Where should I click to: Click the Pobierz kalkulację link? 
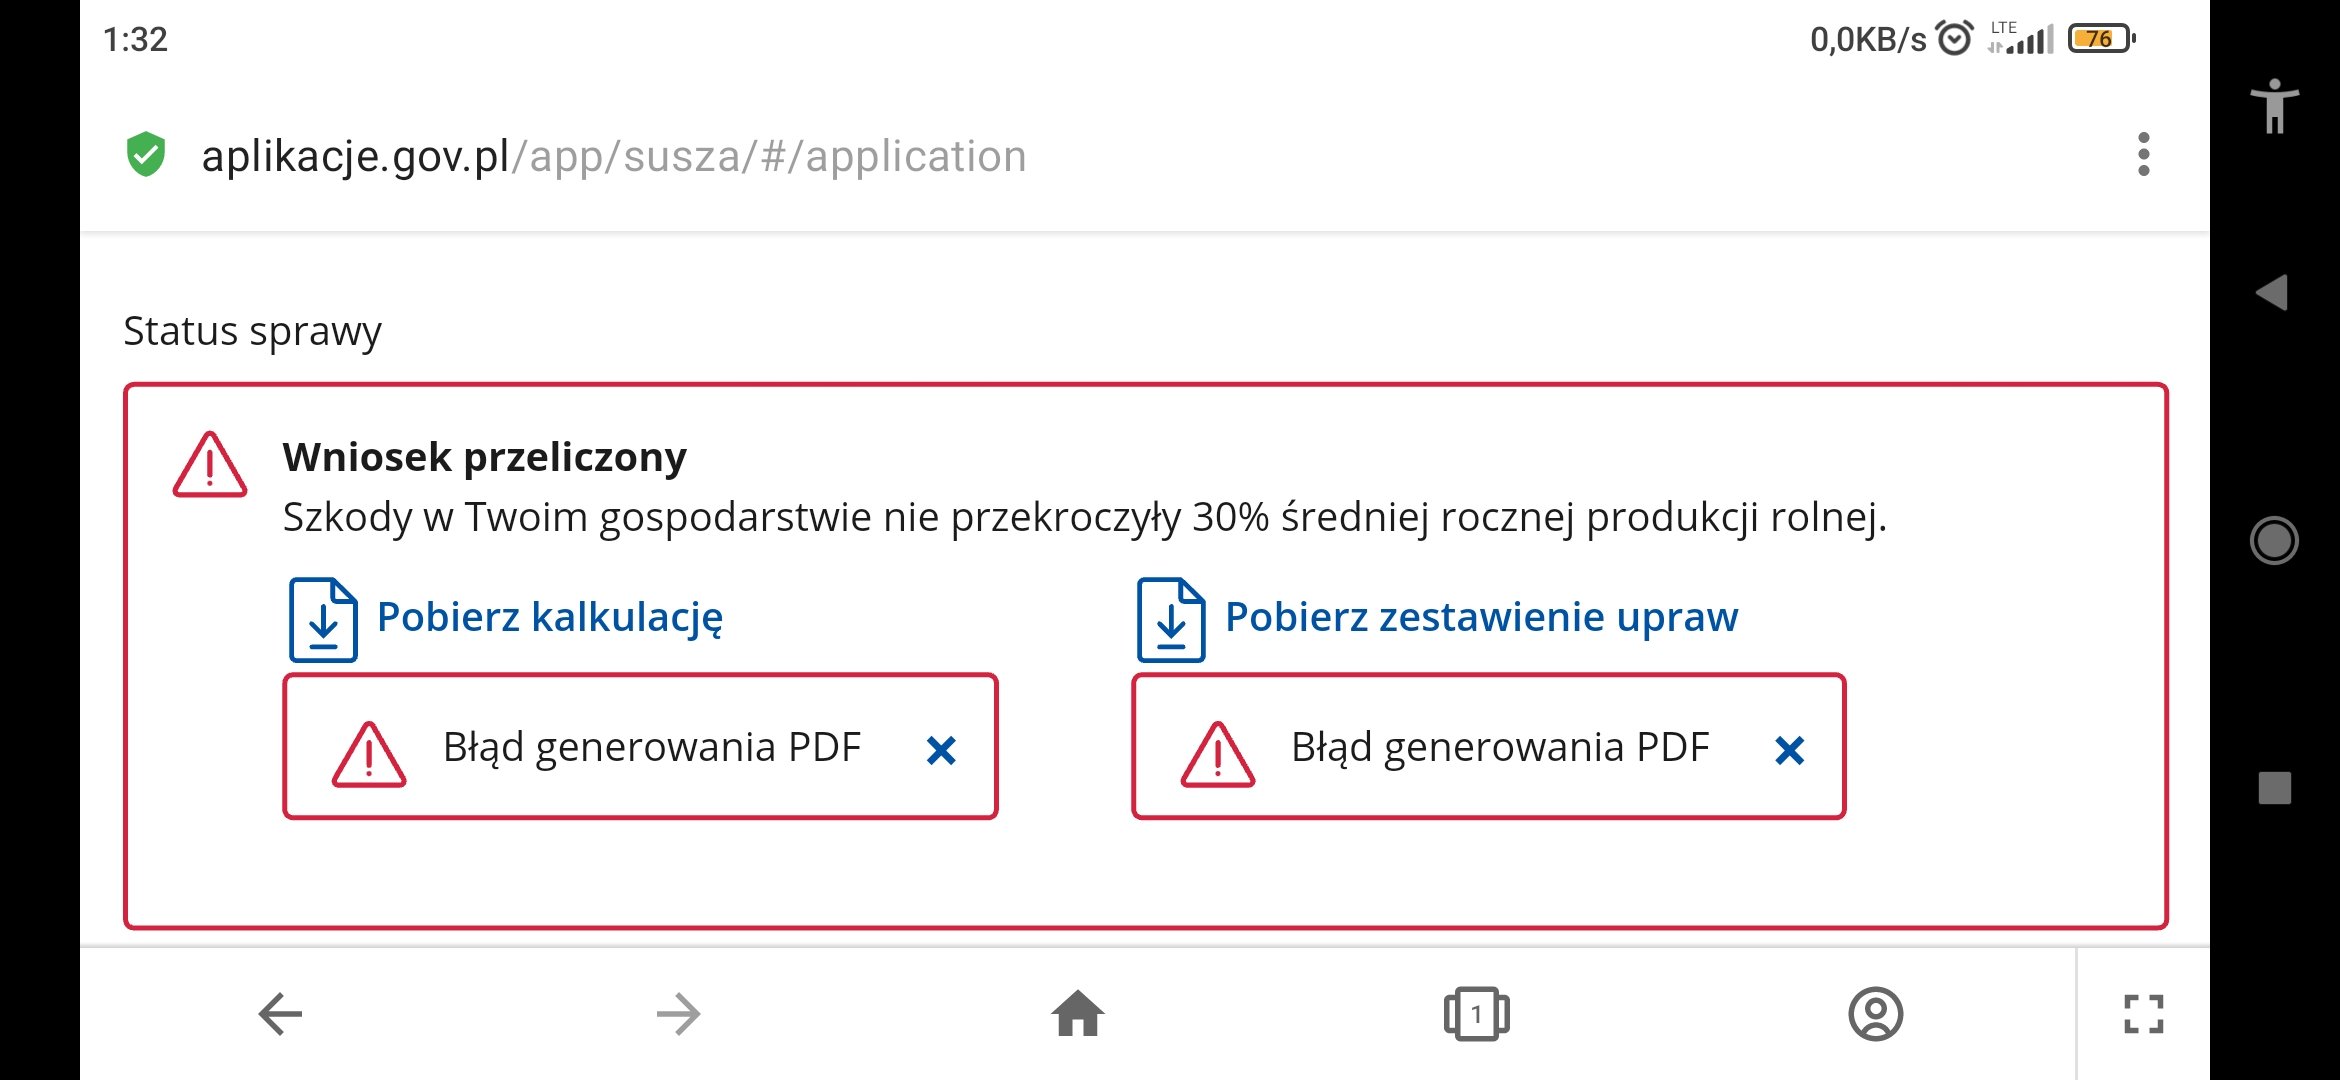[x=549, y=618]
